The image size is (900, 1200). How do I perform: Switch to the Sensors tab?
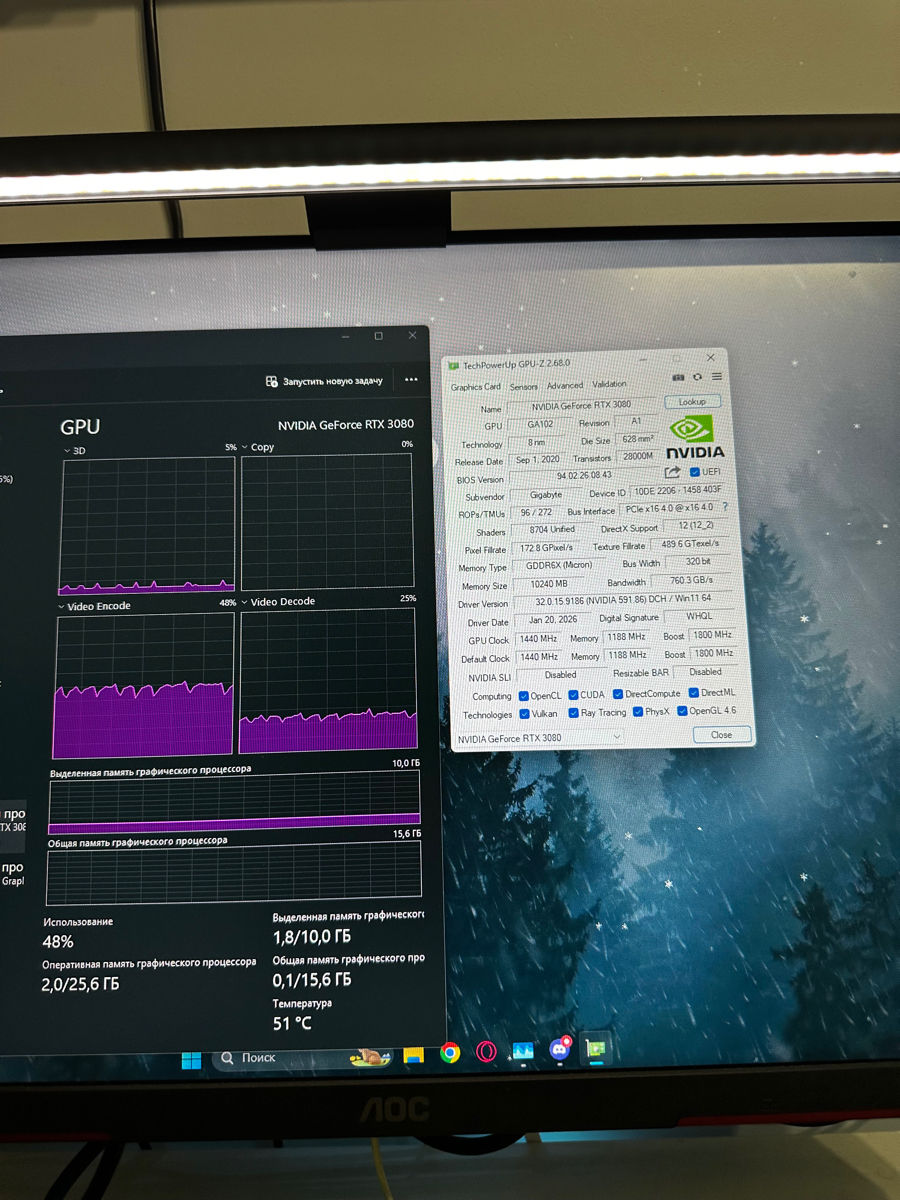pos(524,386)
